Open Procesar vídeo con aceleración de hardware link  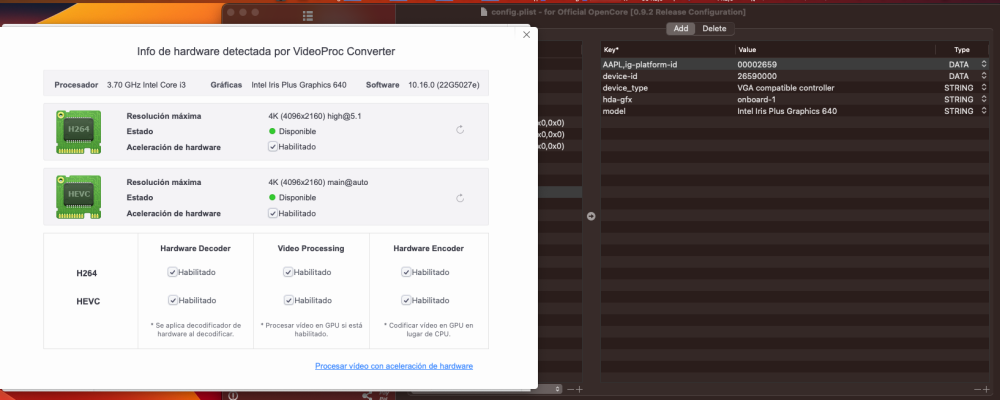(x=394, y=366)
